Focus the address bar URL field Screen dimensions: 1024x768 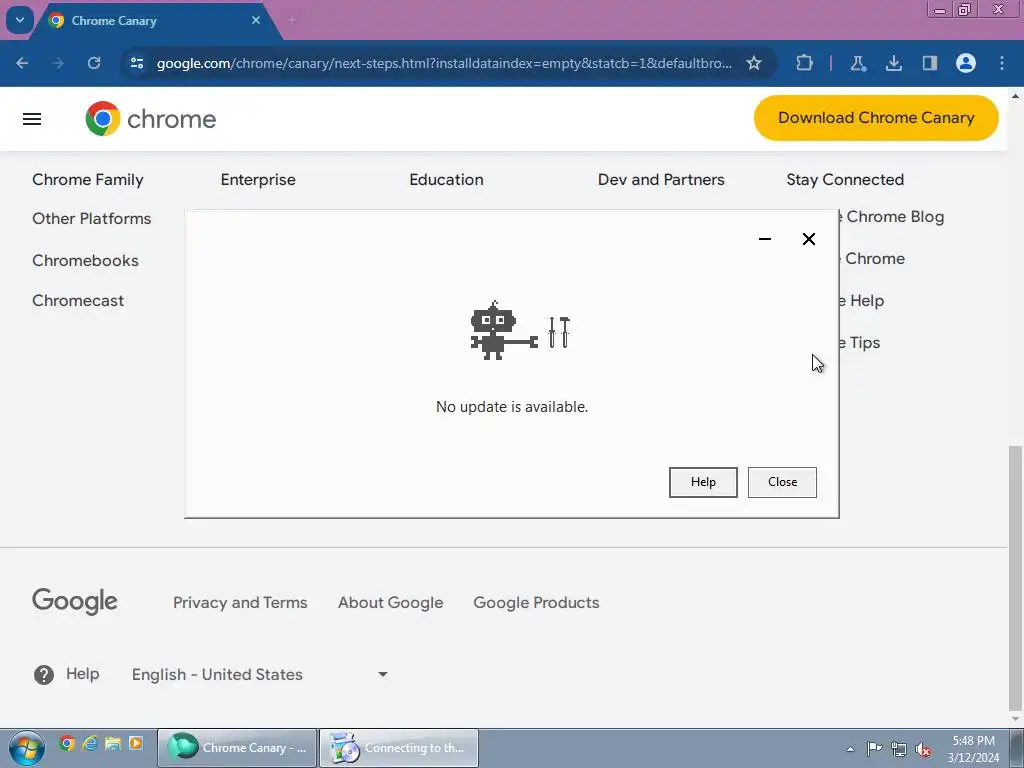[444, 63]
